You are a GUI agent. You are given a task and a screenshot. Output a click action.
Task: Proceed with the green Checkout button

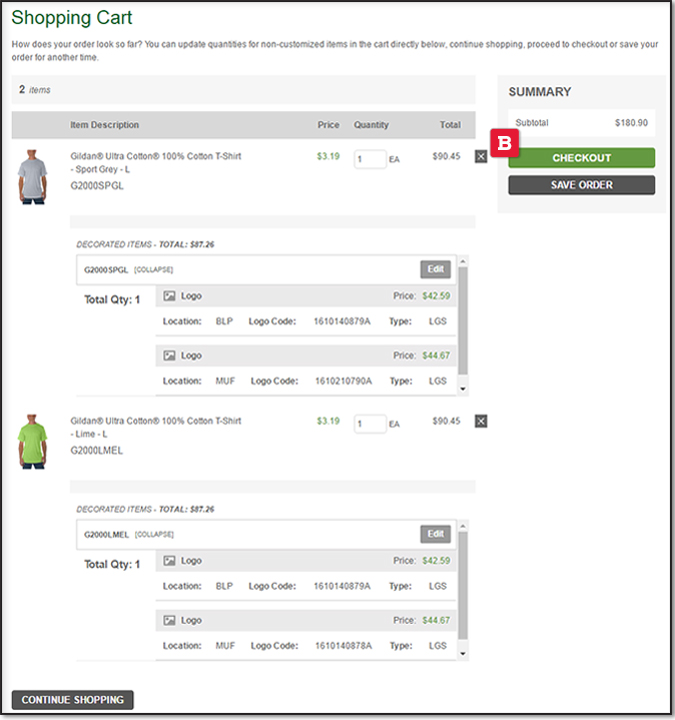coord(581,158)
